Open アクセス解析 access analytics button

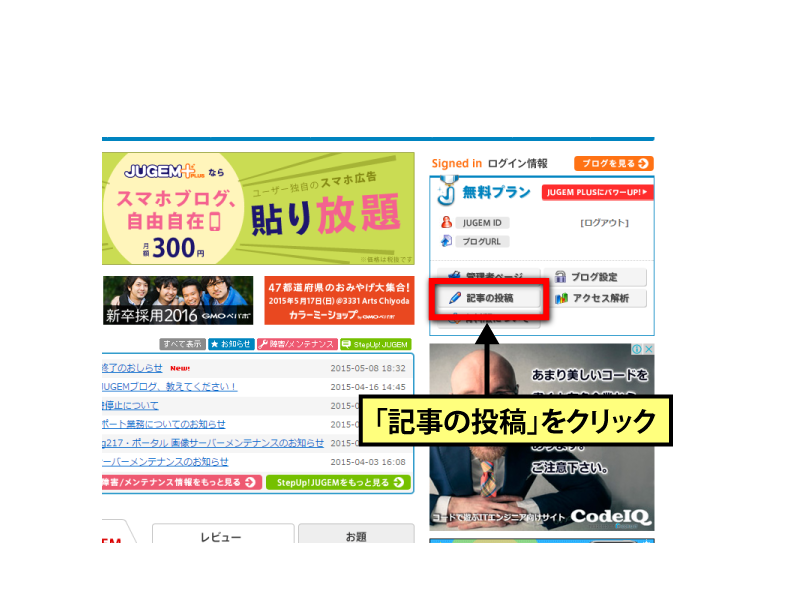tap(595, 298)
